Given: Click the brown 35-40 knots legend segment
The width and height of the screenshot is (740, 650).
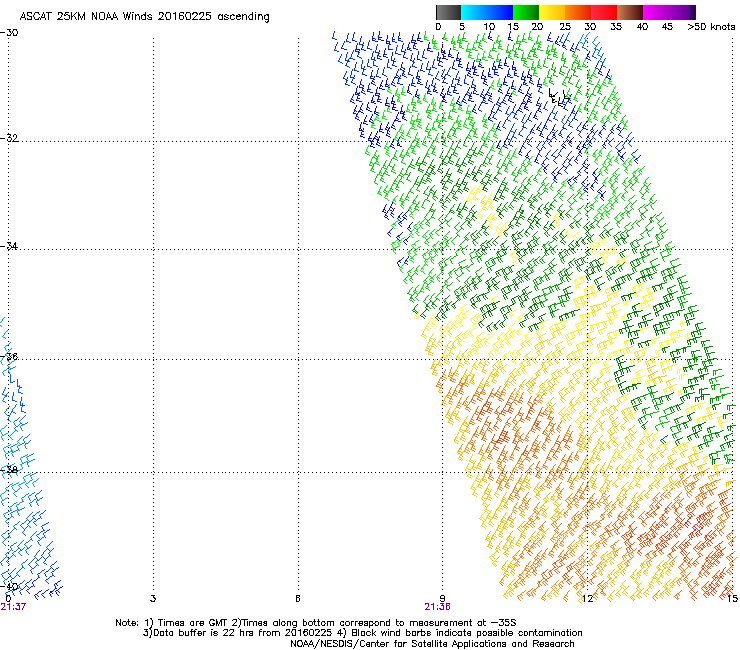Looking at the screenshot, I should pos(630,12).
